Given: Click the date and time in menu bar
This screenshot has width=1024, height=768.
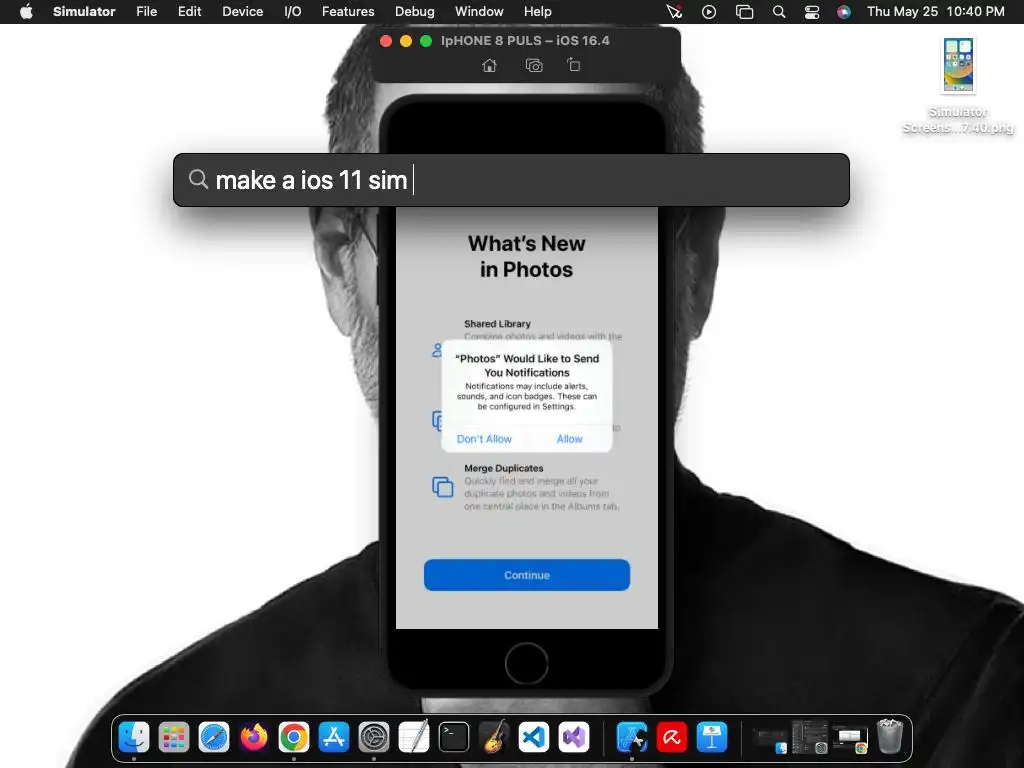Looking at the screenshot, I should coord(935,12).
